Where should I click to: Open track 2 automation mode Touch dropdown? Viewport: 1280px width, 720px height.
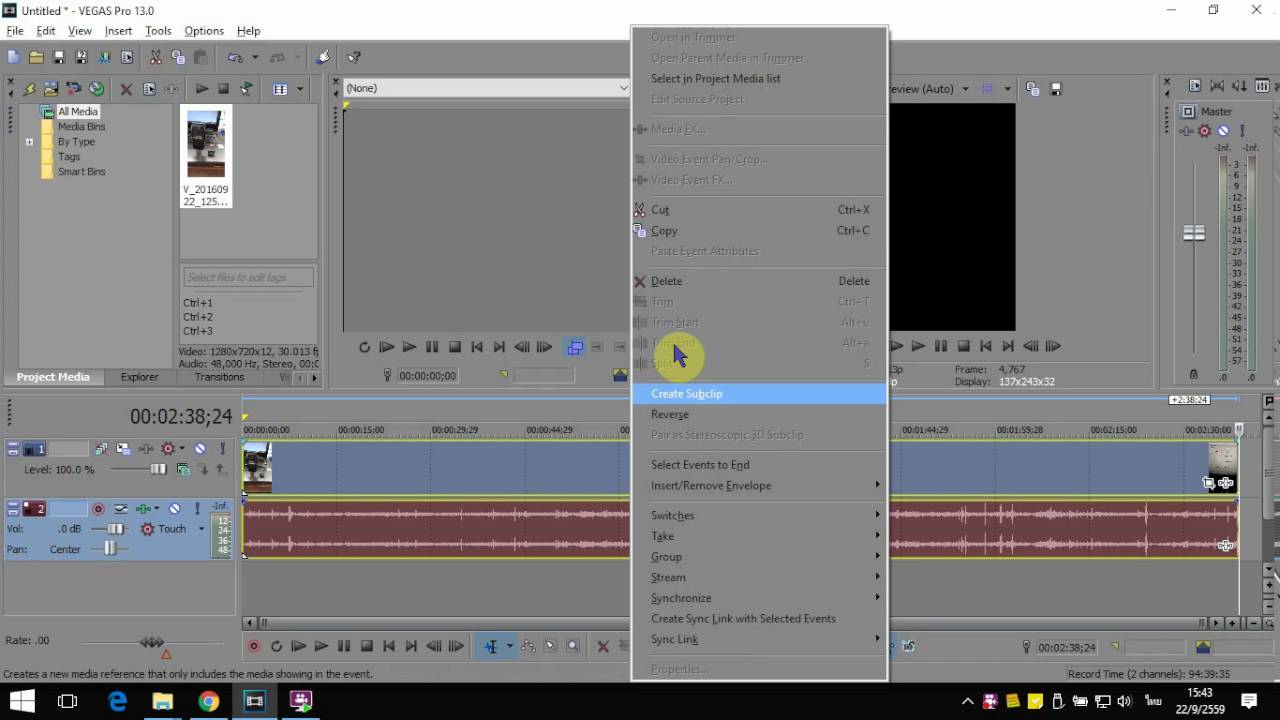click(x=201, y=529)
